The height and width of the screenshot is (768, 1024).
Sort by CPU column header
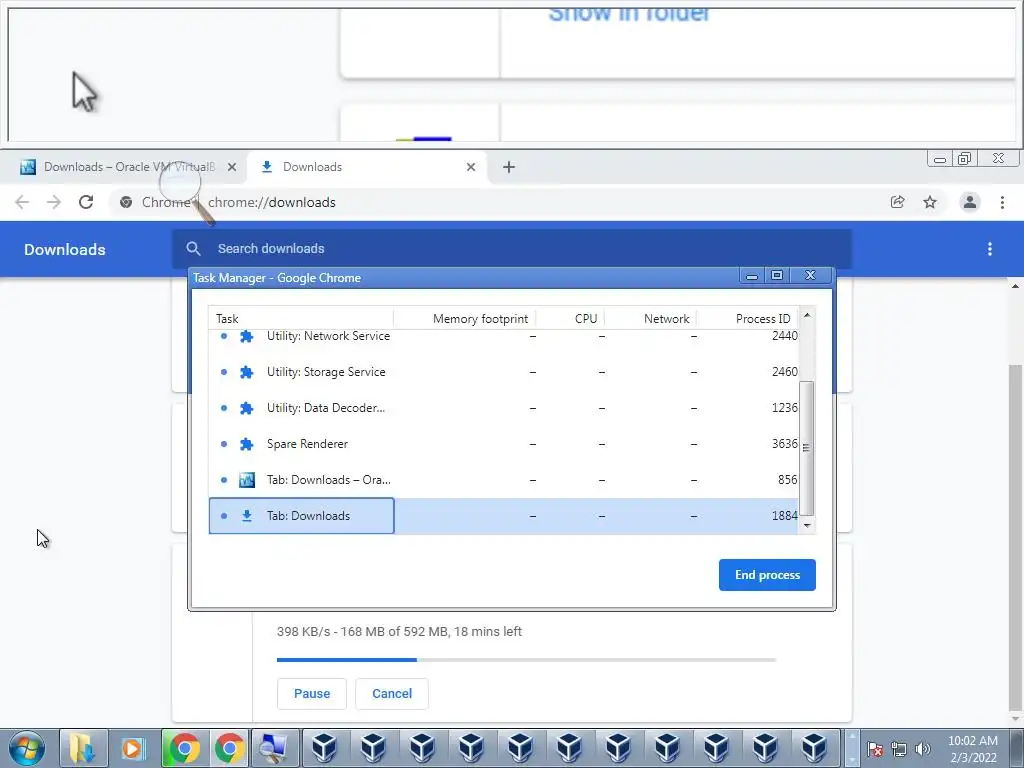570,319
